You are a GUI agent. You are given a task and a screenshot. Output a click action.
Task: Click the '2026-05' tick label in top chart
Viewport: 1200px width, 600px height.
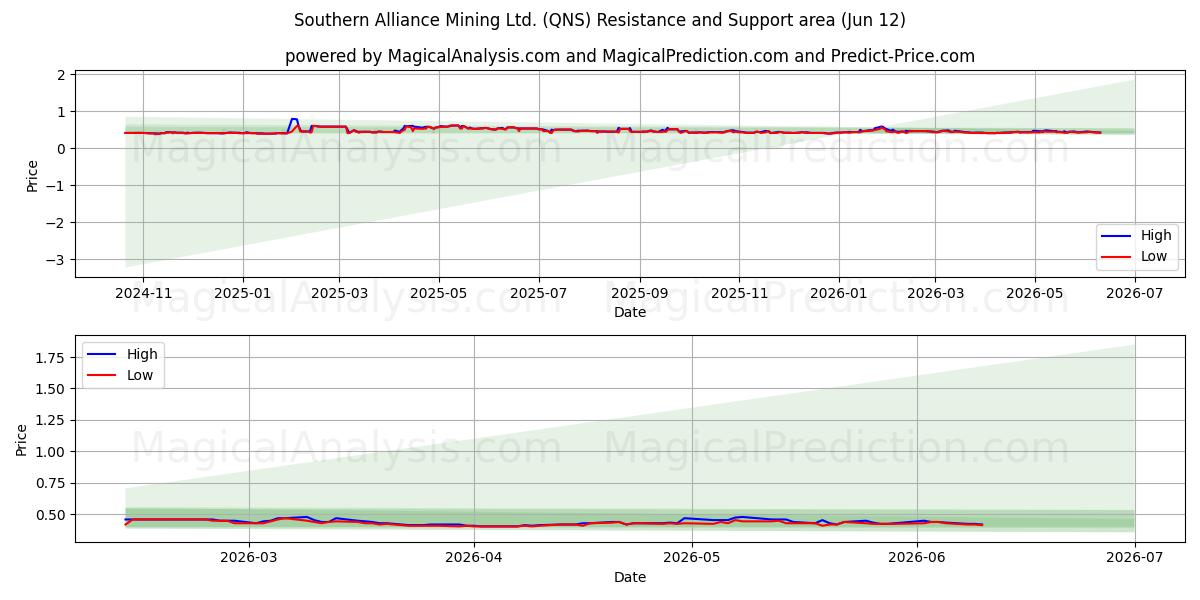coord(1035,293)
